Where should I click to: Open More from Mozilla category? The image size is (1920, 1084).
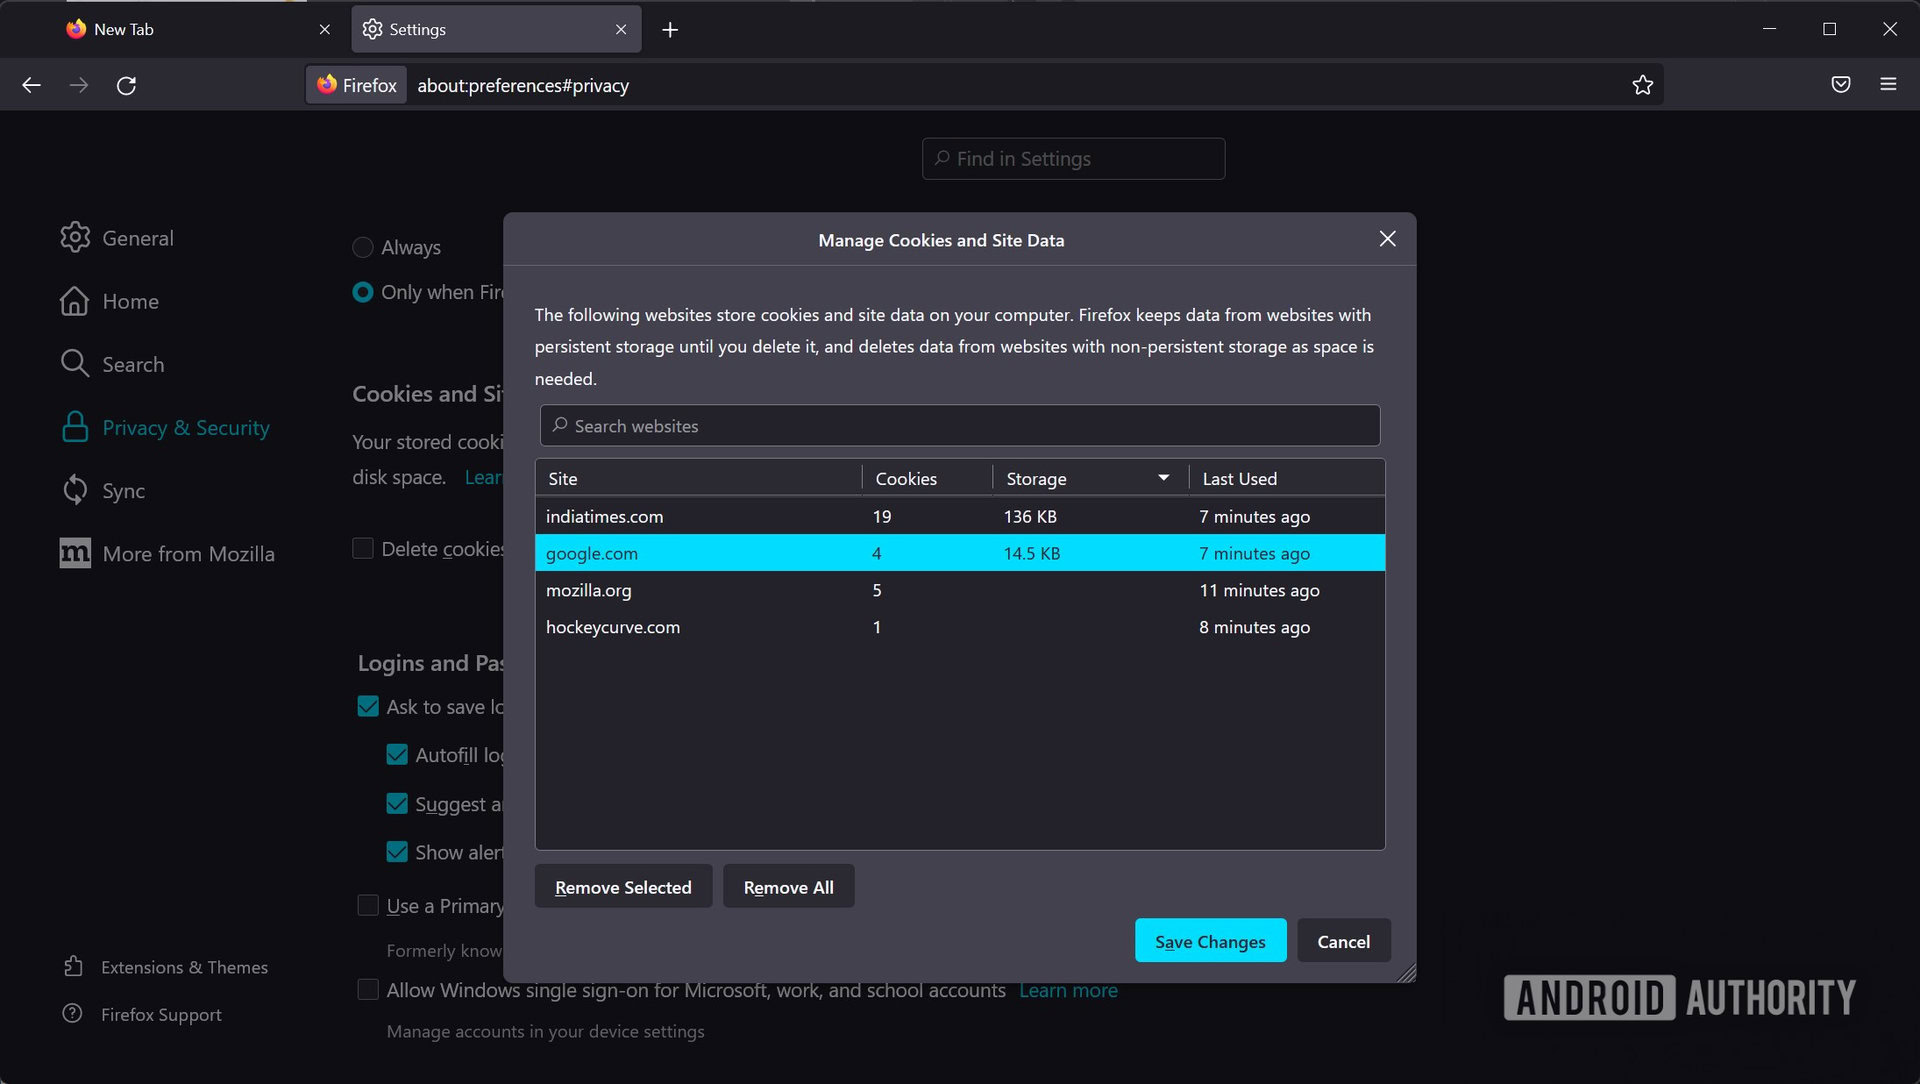point(167,553)
